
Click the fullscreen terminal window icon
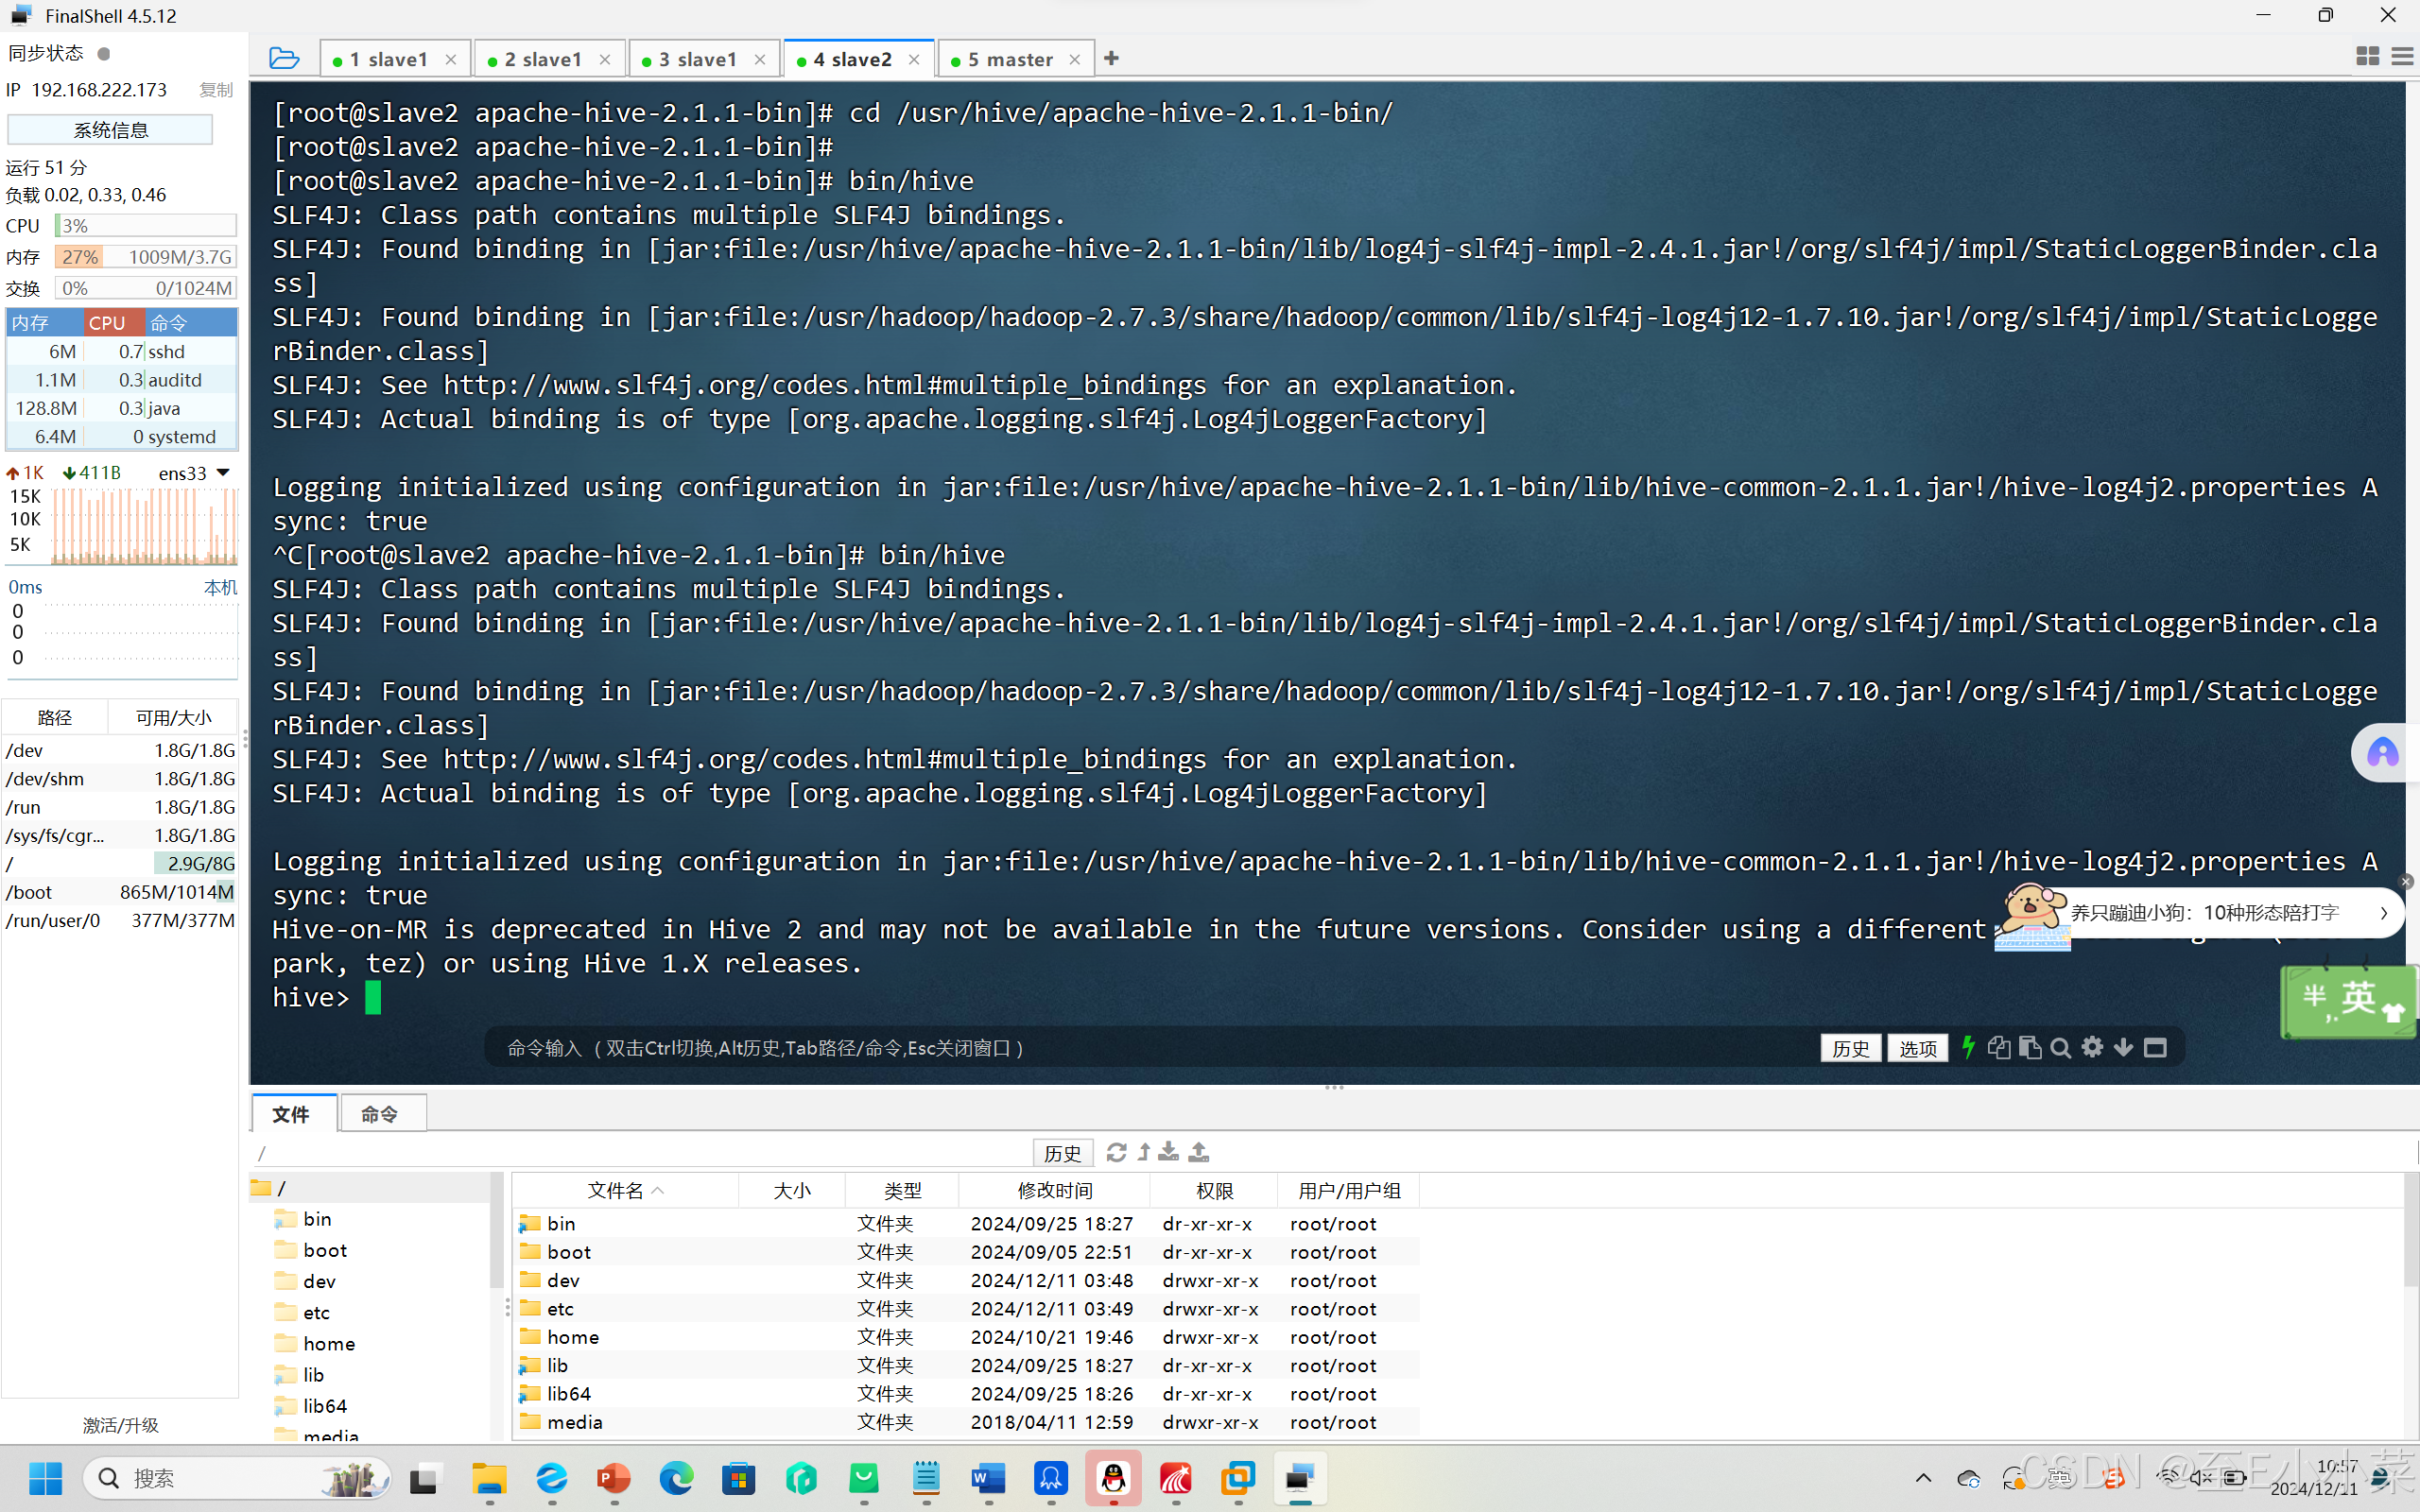[x=2155, y=1047]
